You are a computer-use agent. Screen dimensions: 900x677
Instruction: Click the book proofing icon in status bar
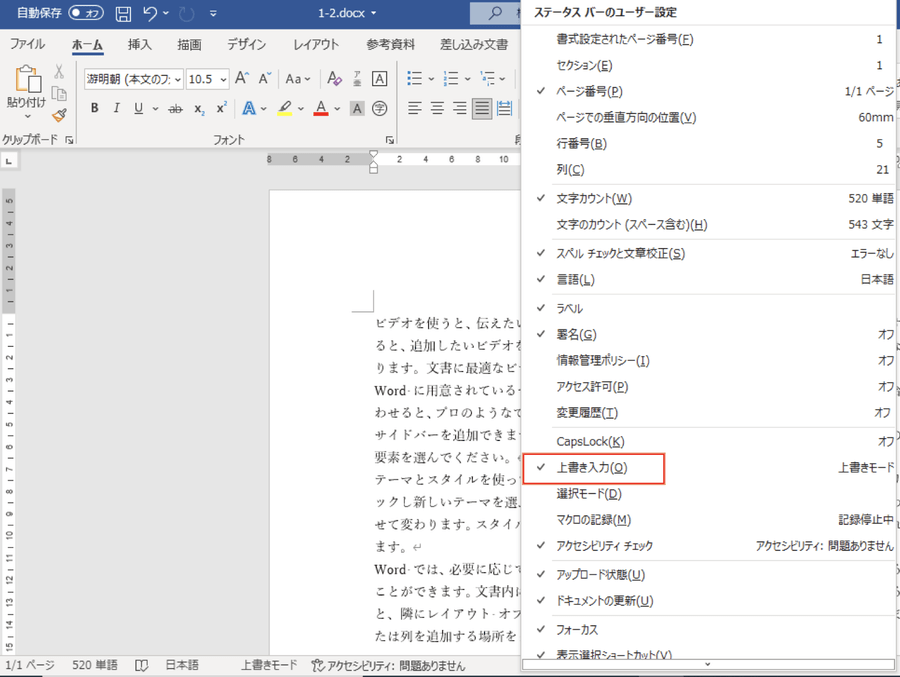tap(141, 665)
